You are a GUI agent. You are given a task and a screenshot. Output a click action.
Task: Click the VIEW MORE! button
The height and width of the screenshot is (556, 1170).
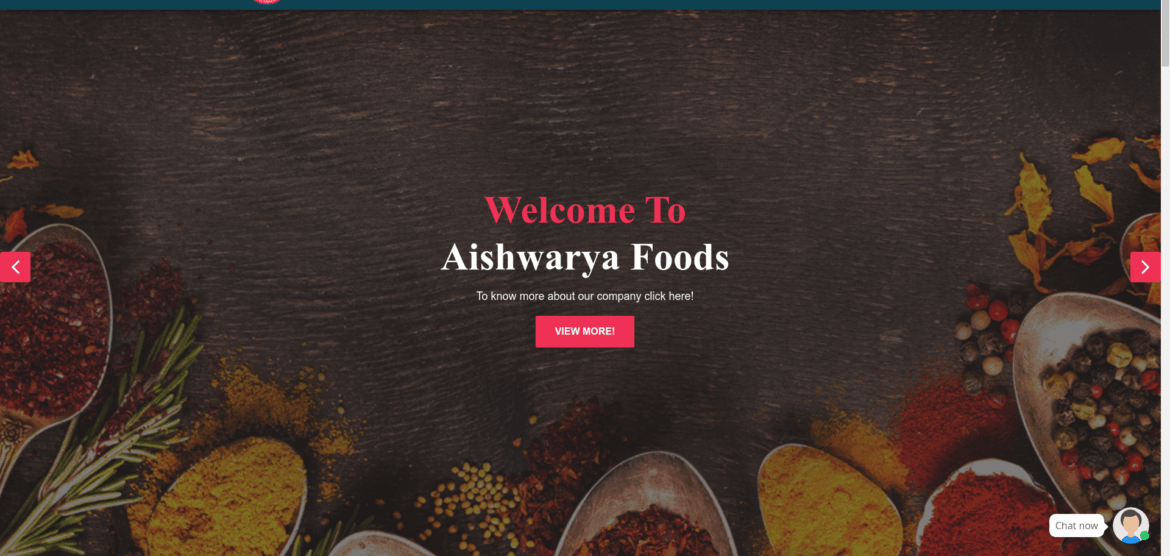[x=585, y=331]
